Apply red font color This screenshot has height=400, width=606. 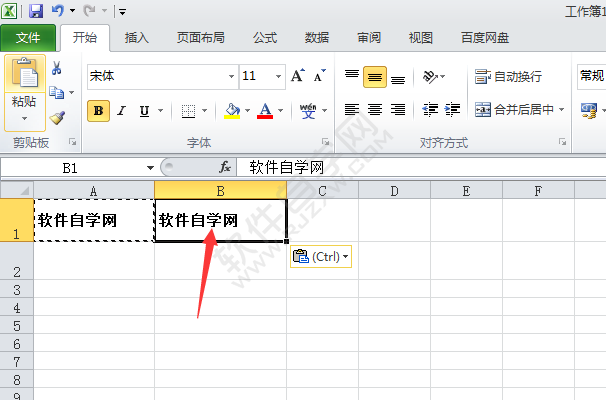click(265, 111)
